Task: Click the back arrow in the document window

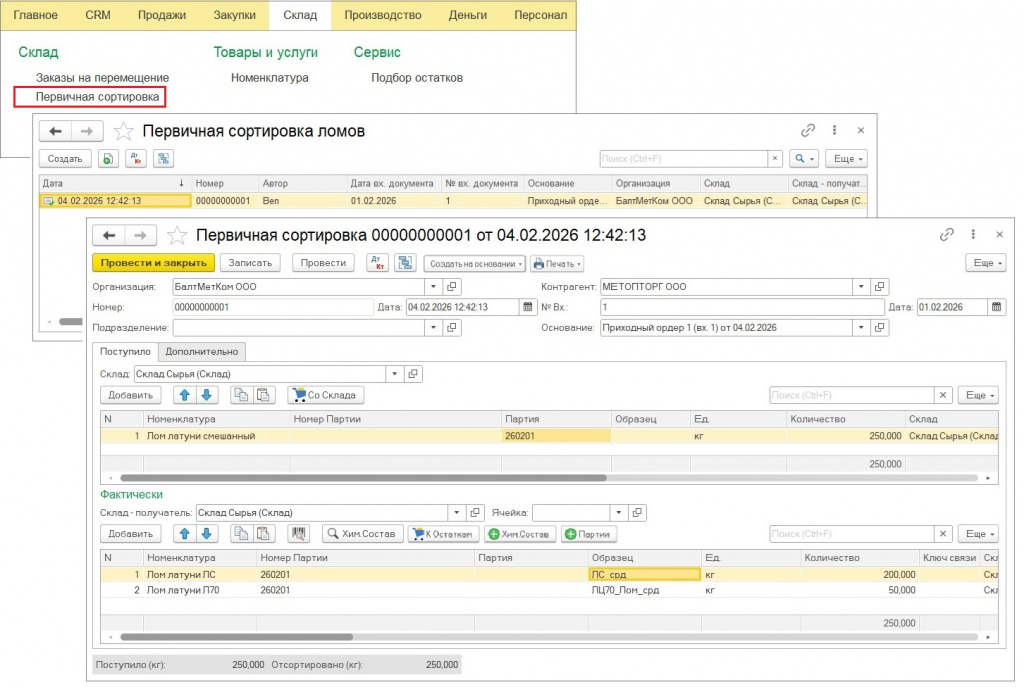Action: pyautogui.click(x=109, y=236)
